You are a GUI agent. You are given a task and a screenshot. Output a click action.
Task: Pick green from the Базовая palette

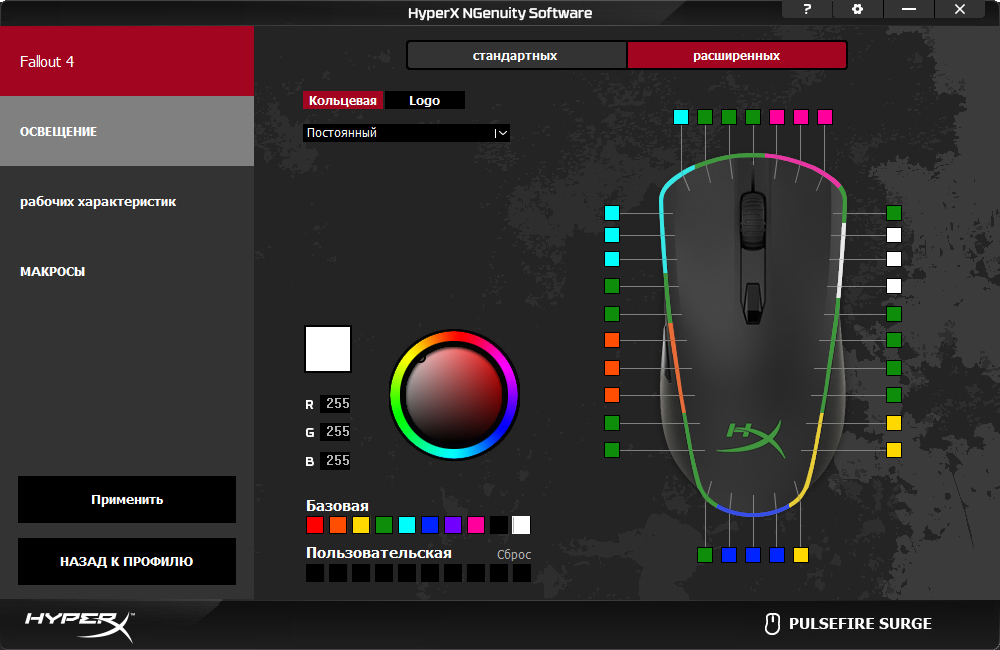click(384, 525)
